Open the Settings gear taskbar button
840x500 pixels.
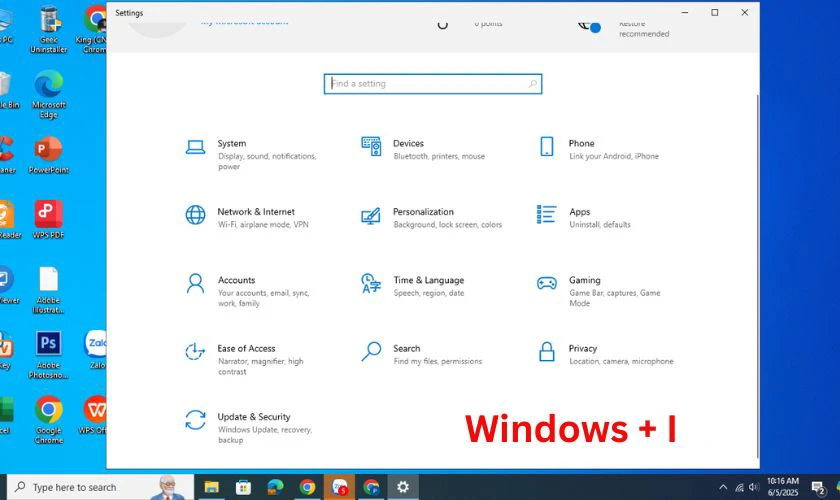click(403, 487)
